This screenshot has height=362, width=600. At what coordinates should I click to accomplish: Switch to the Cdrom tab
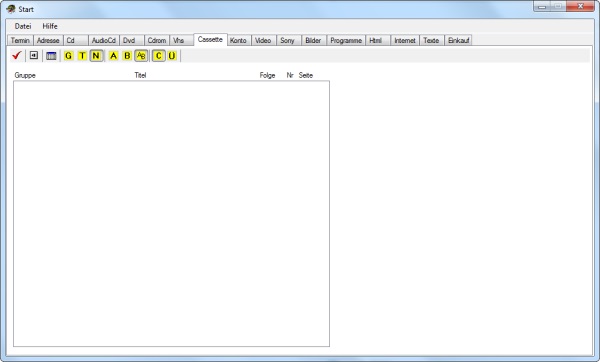(x=157, y=40)
